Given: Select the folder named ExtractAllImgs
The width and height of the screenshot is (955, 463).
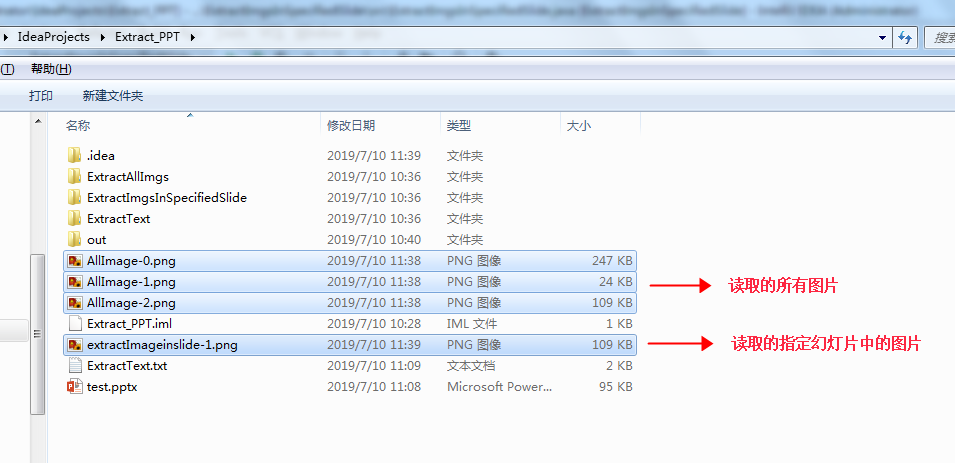Looking at the screenshot, I should [128, 177].
